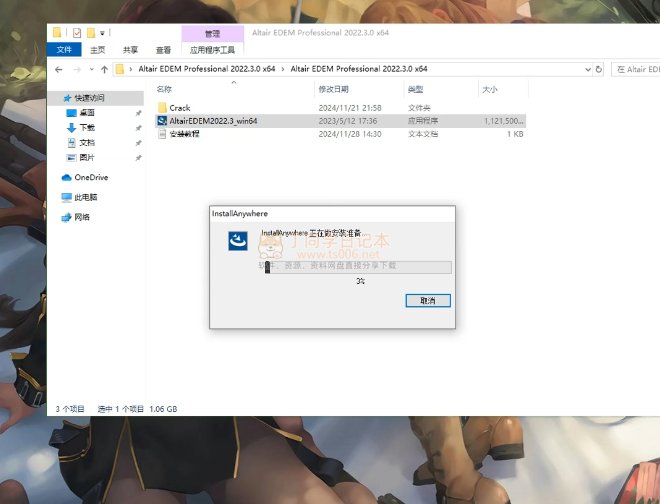660x504 pixels.
Task: Sort files by 名称 column
Action: [x=164, y=89]
